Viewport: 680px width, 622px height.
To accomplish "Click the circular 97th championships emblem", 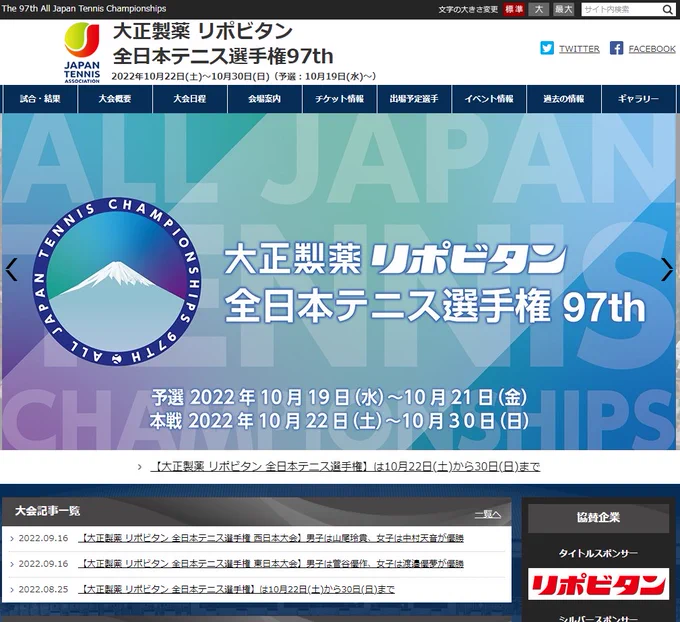I will [117, 282].
